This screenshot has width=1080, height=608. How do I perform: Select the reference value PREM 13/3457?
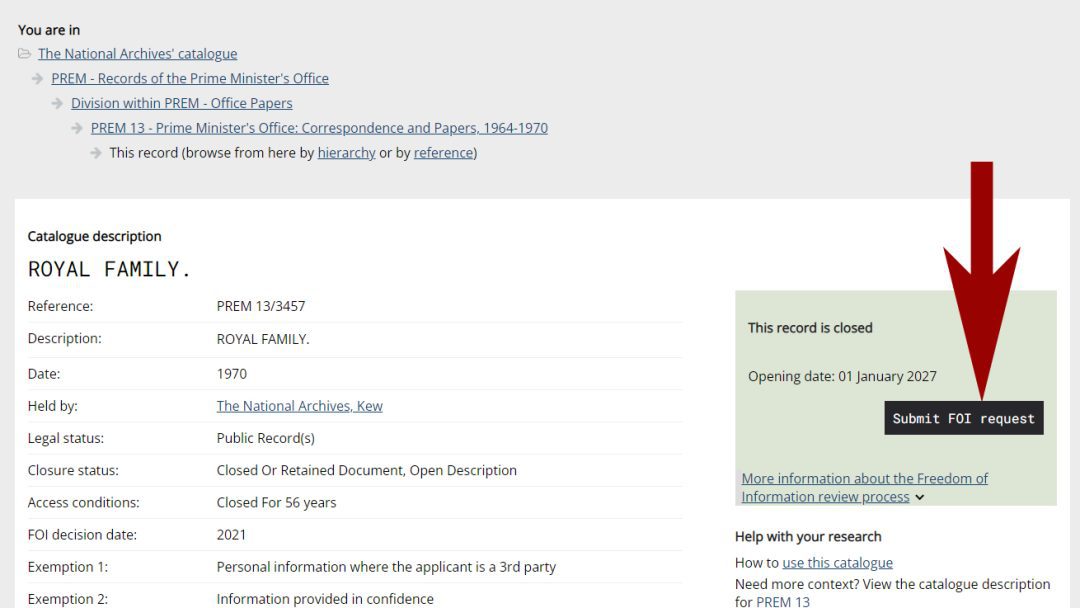[260, 306]
